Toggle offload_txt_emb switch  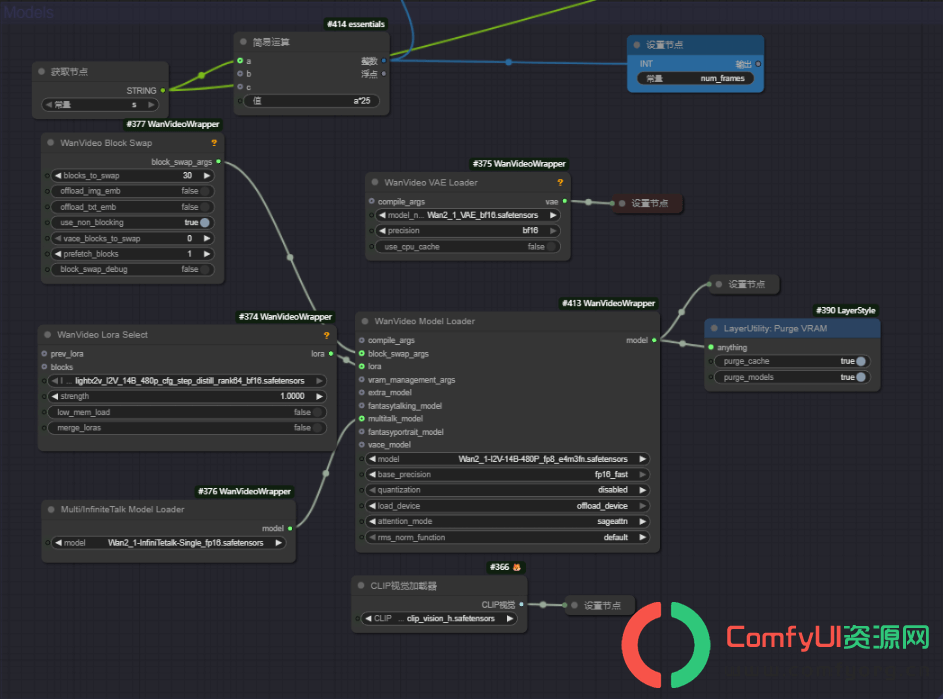click(x=204, y=207)
